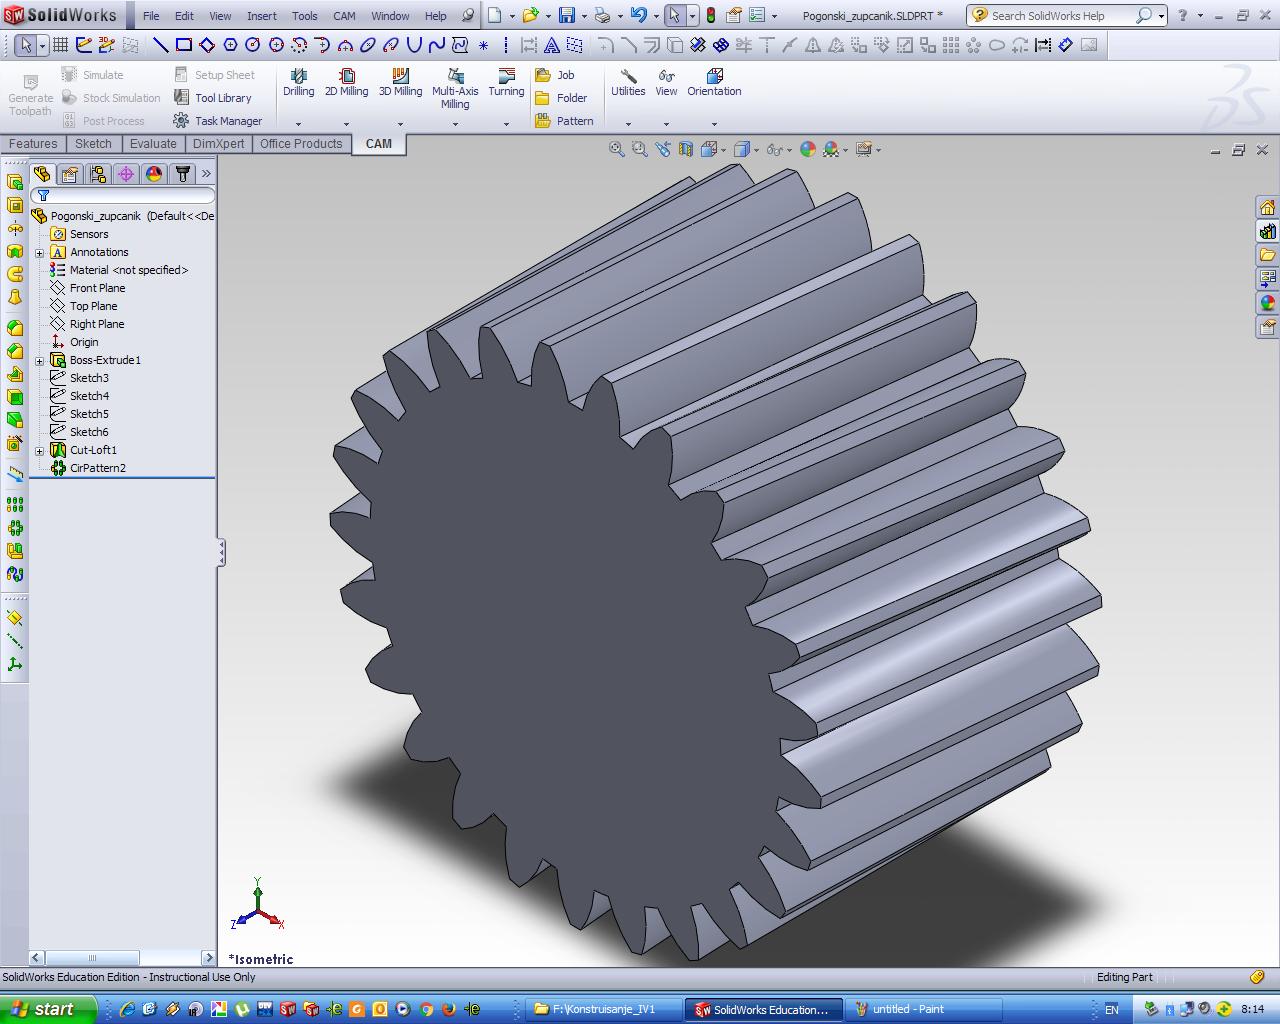Click Zoom to Area in view toolbar
Viewport: 1280px width, 1024px height.
pos(640,149)
